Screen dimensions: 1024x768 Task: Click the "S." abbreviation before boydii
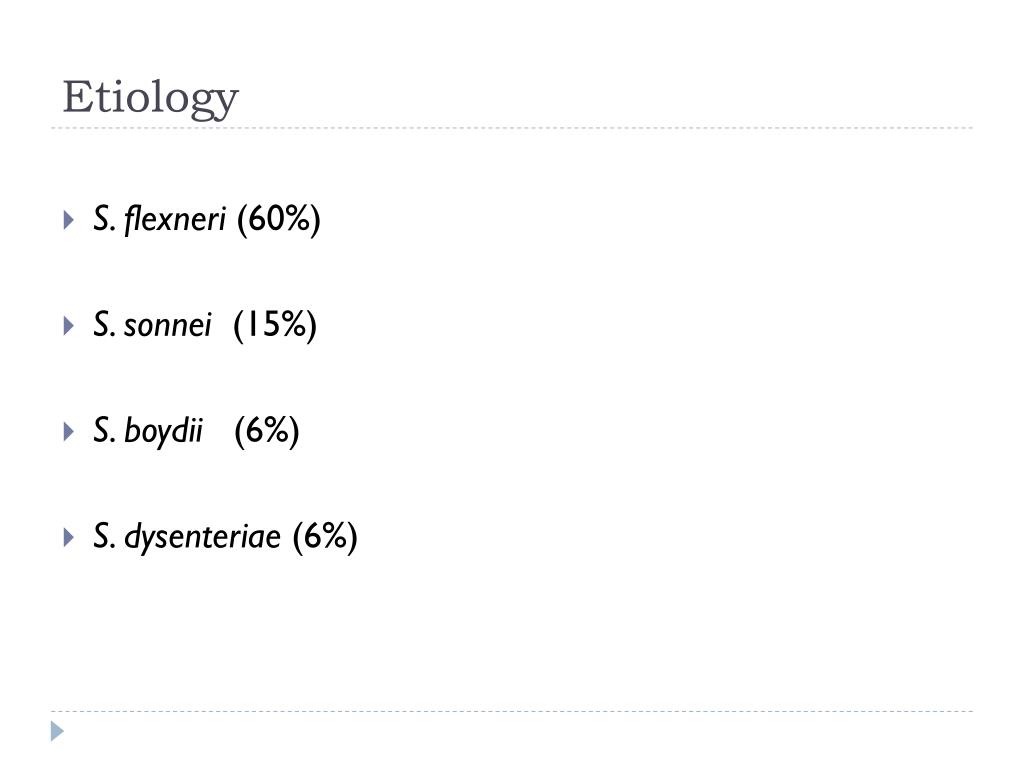104,430
